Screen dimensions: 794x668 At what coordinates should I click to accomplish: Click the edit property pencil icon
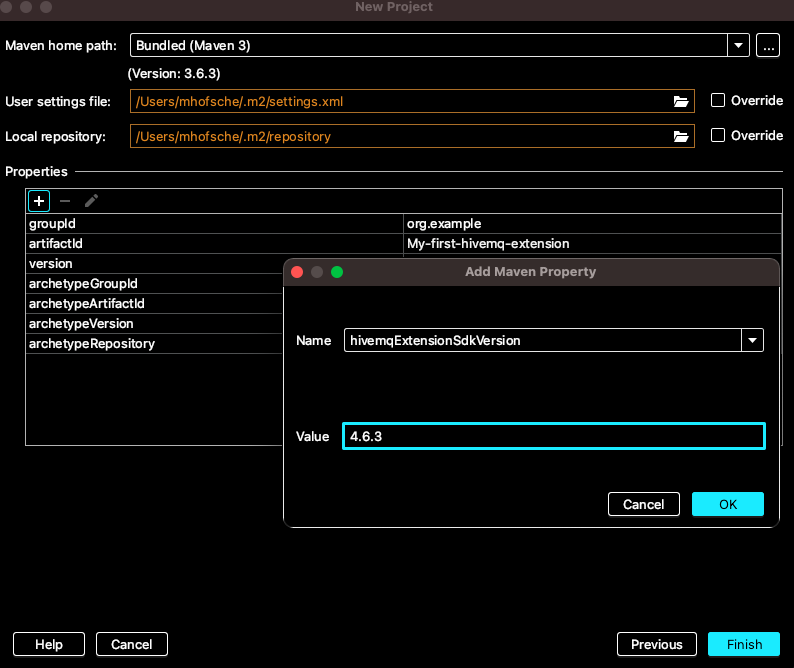click(91, 201)
